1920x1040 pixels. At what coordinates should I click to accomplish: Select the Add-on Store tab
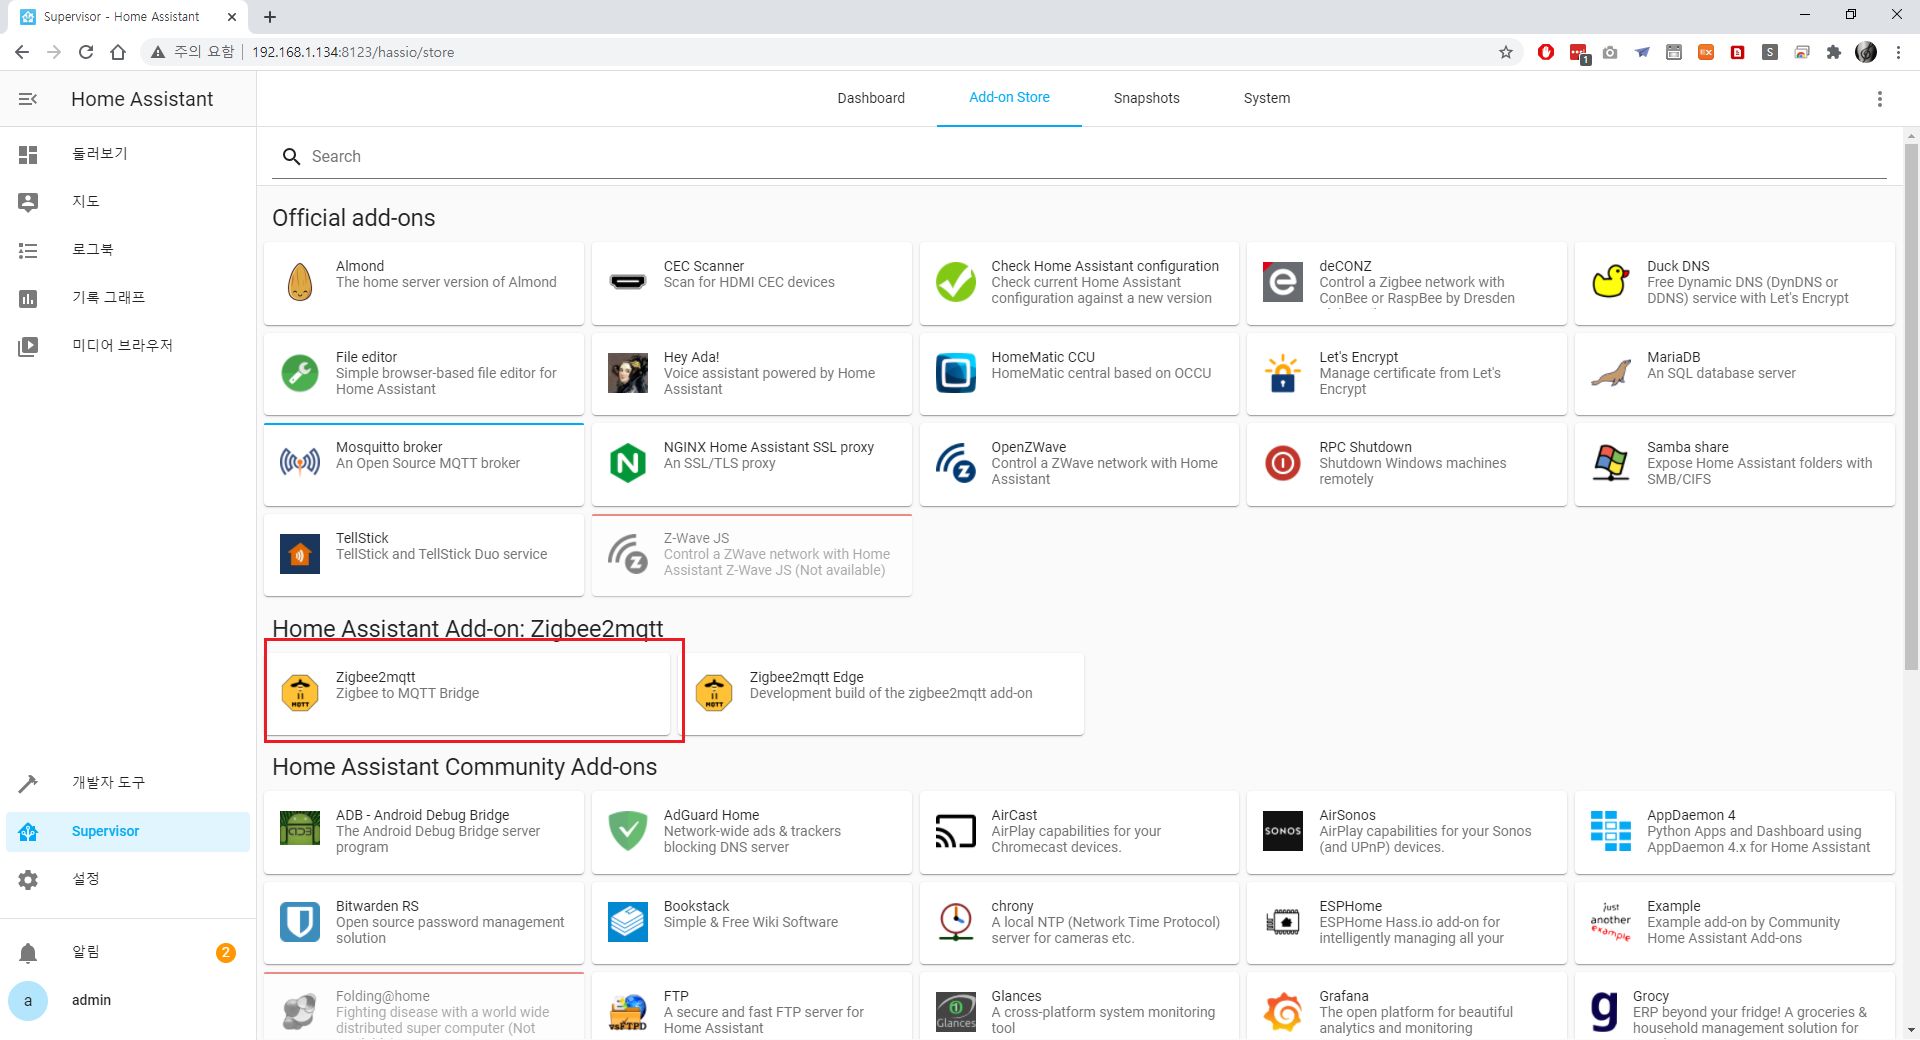click(1009, 98)
